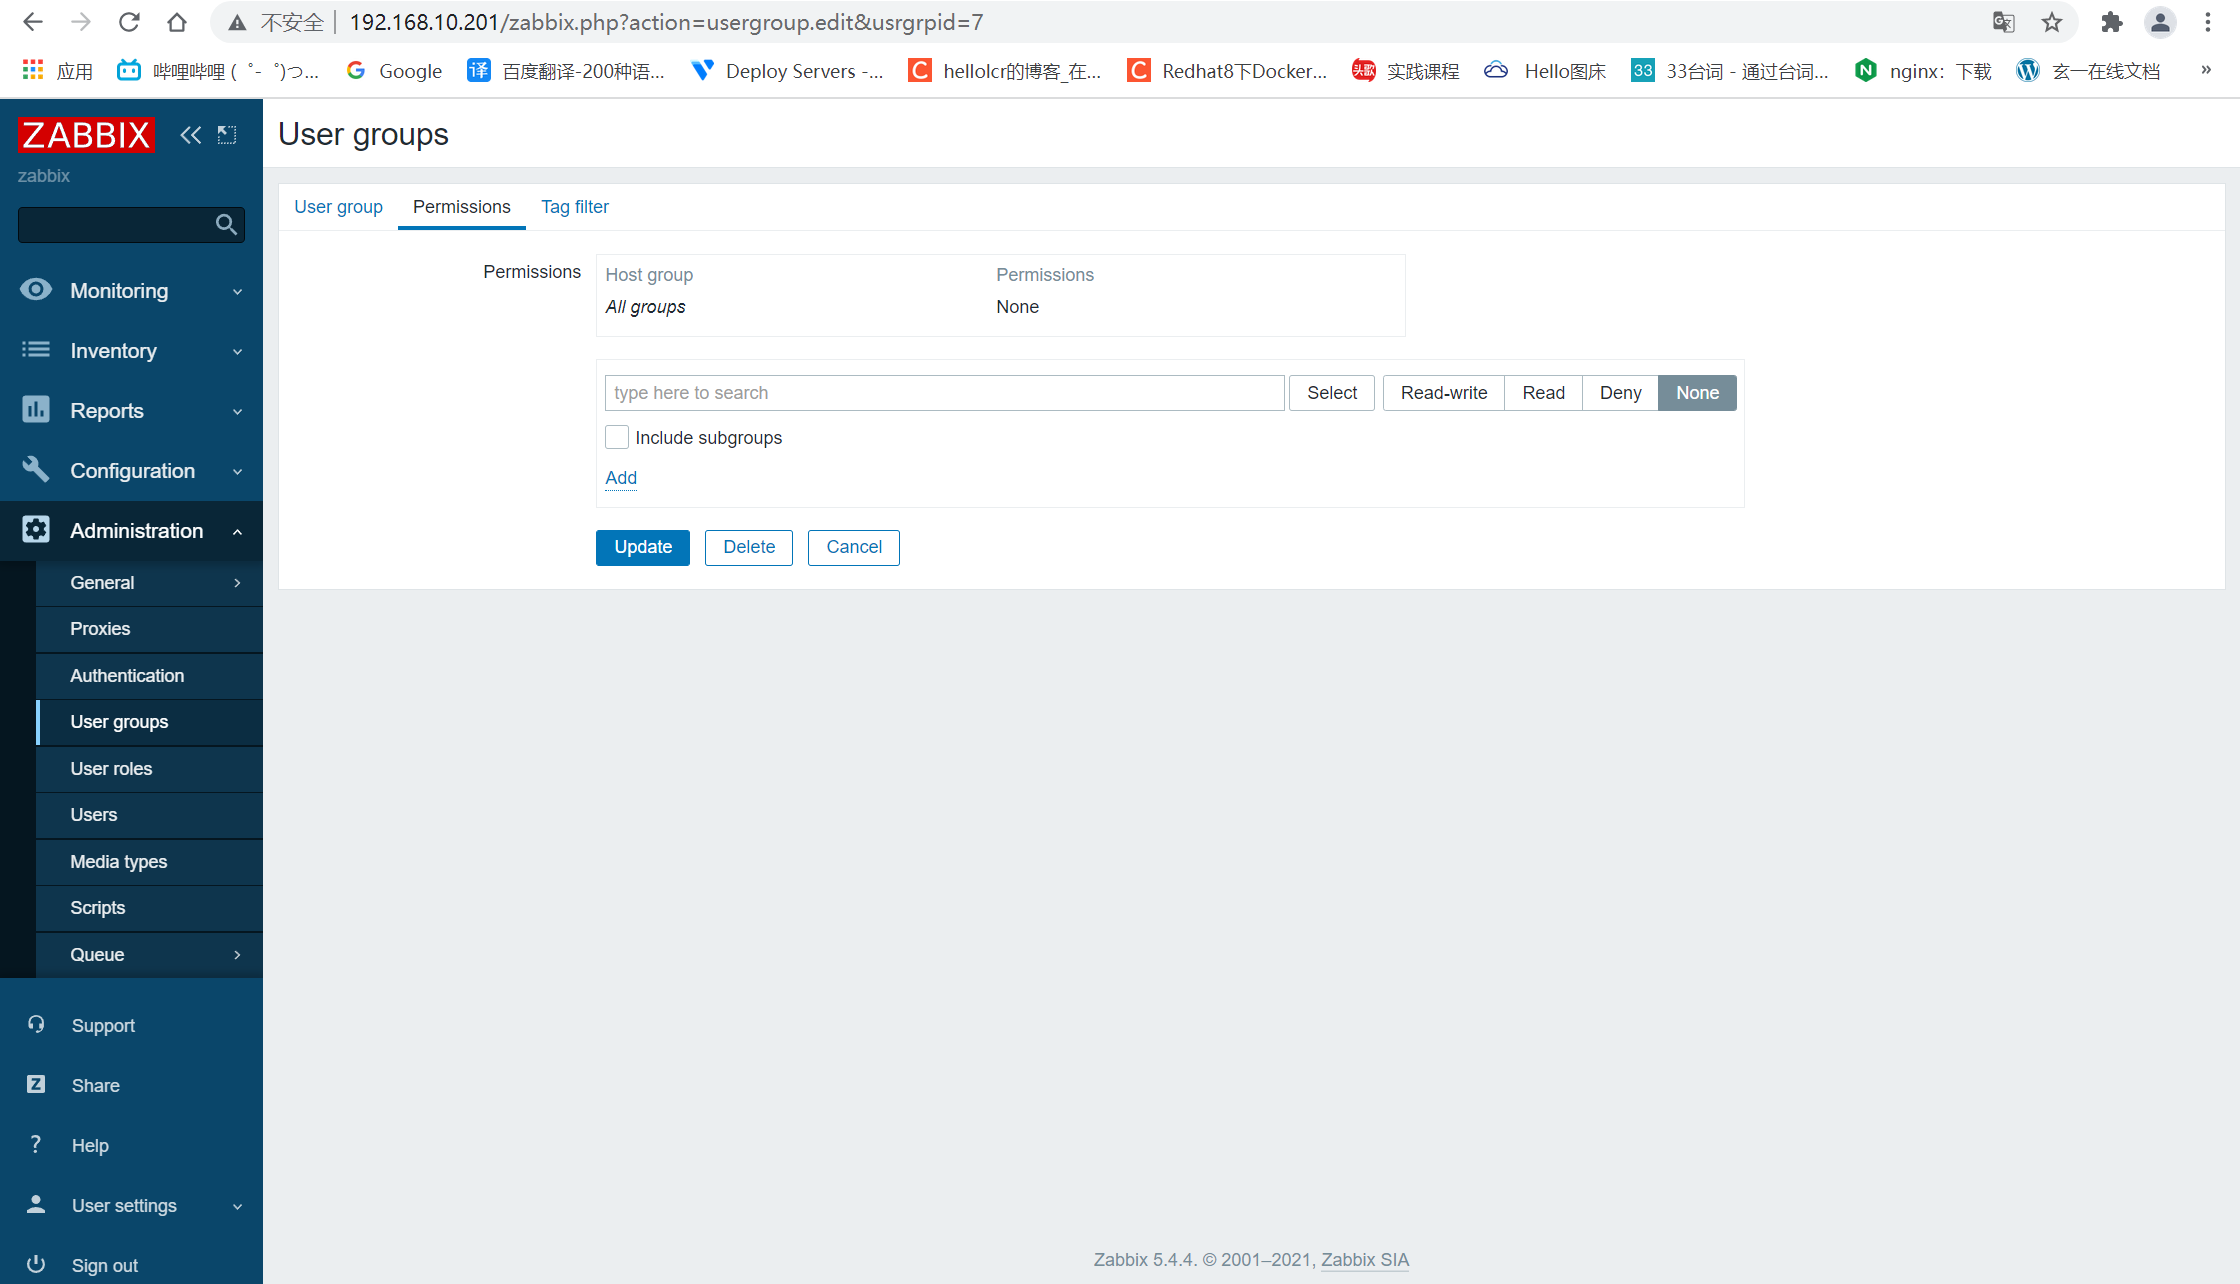
Task: Open browser extensions puzzle icon
Action: coord(2111,22)
